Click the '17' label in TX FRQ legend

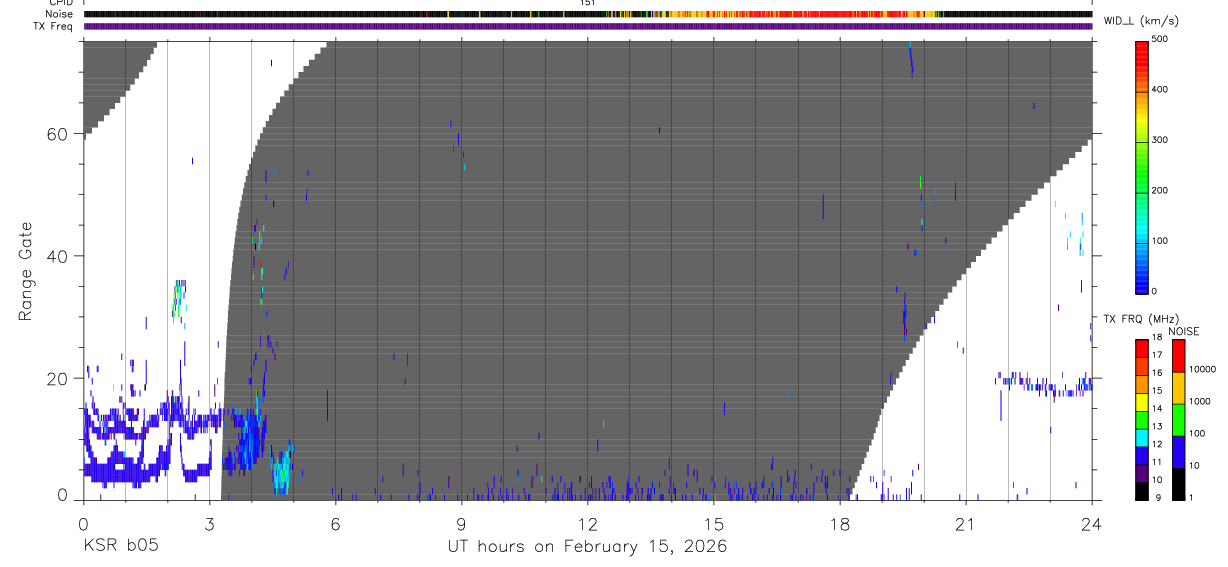[1158, 356]
